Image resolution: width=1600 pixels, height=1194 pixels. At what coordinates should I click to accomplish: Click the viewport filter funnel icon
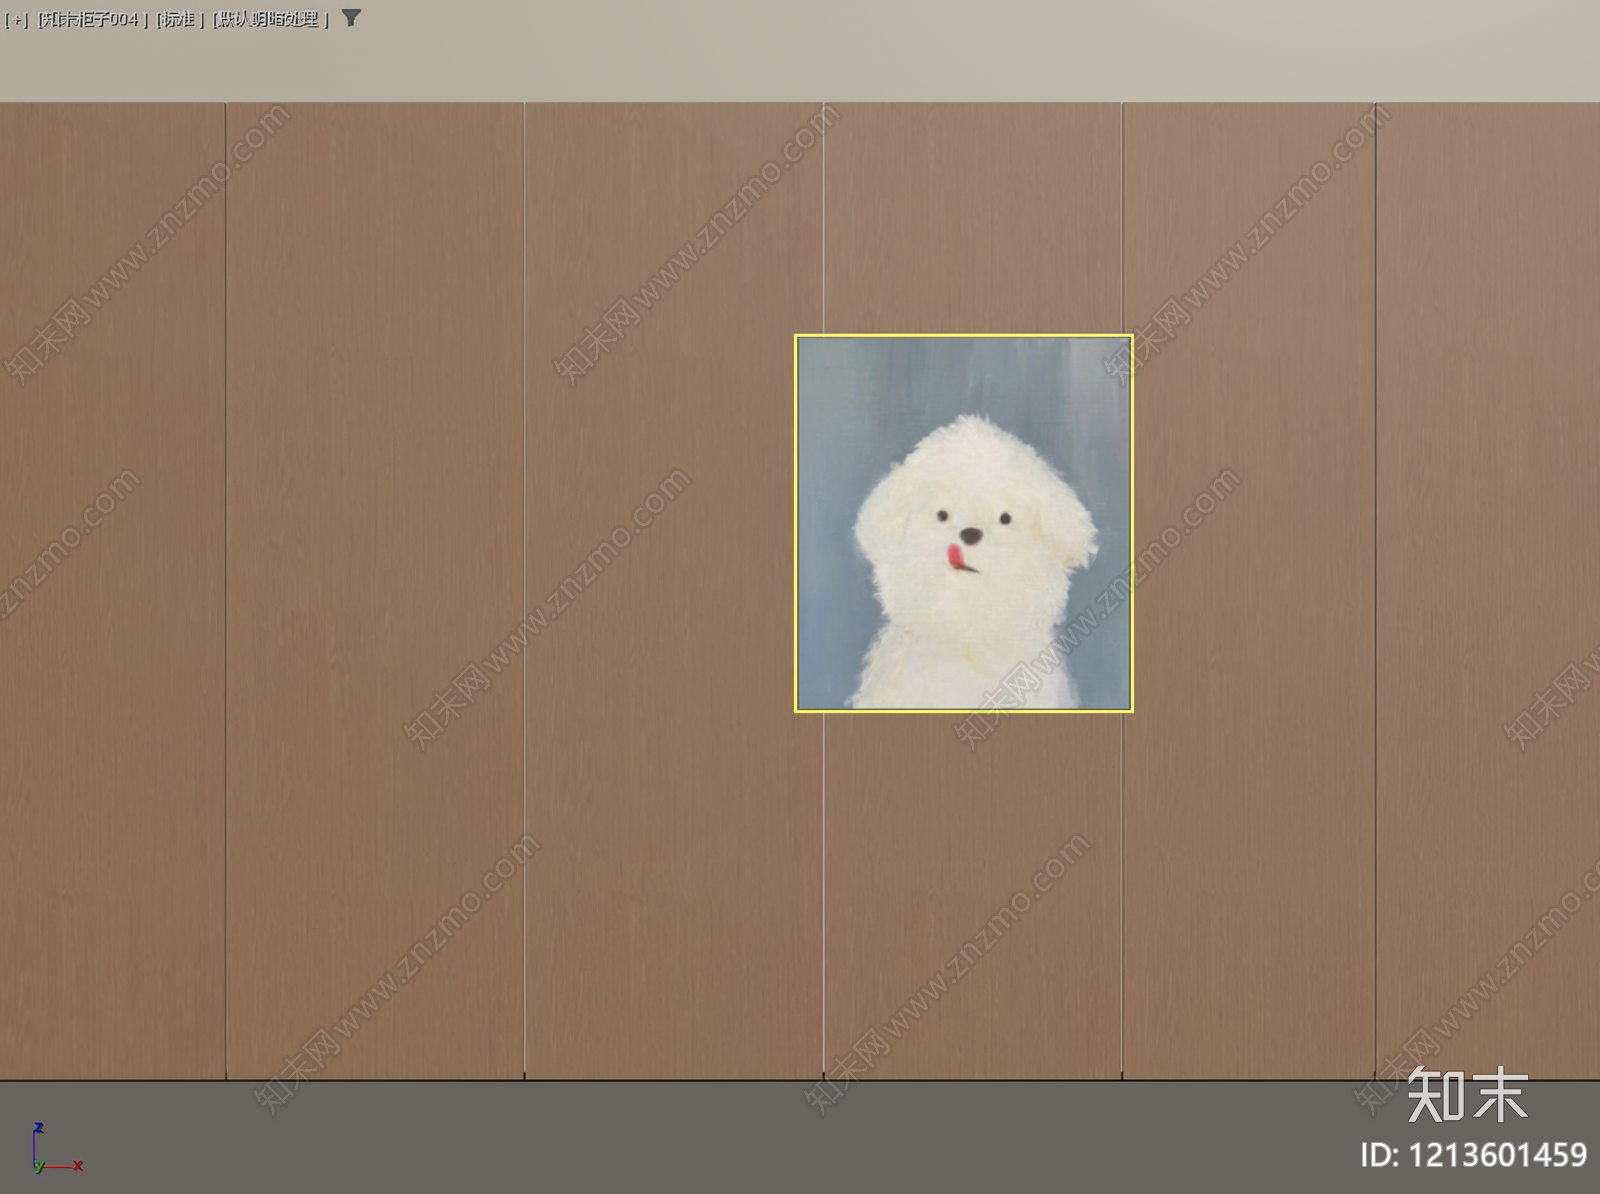(351, 18)
